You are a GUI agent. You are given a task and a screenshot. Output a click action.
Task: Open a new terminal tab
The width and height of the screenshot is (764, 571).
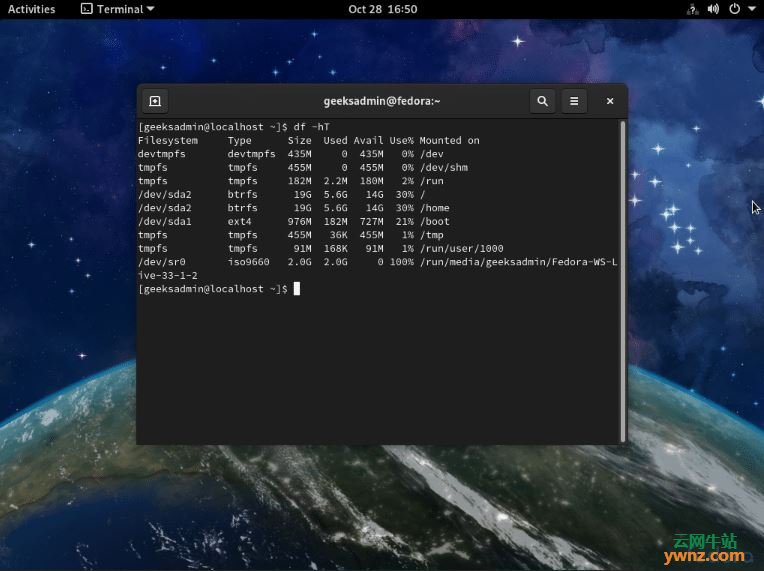155,101
